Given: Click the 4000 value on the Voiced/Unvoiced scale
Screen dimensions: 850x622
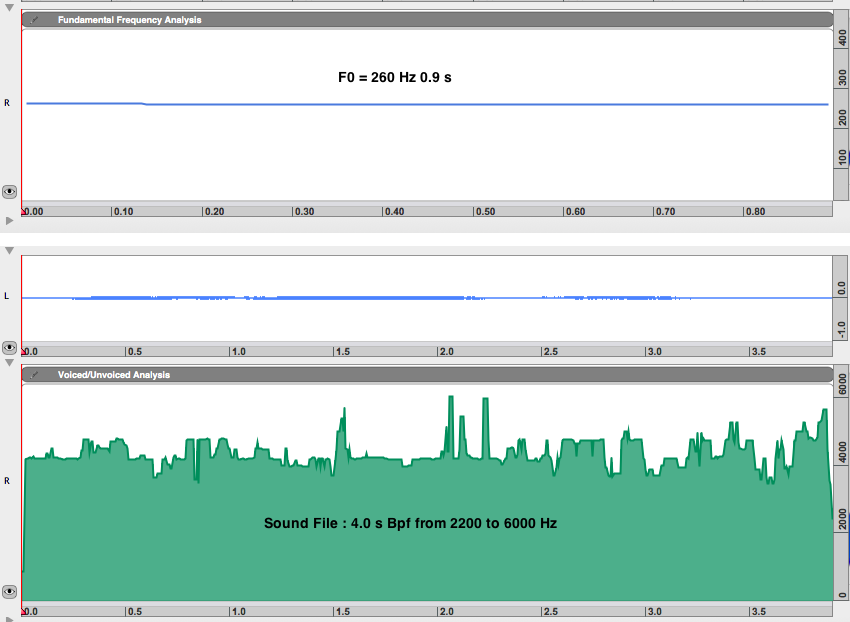Looking at the screenshot, I should pos(842,452).
